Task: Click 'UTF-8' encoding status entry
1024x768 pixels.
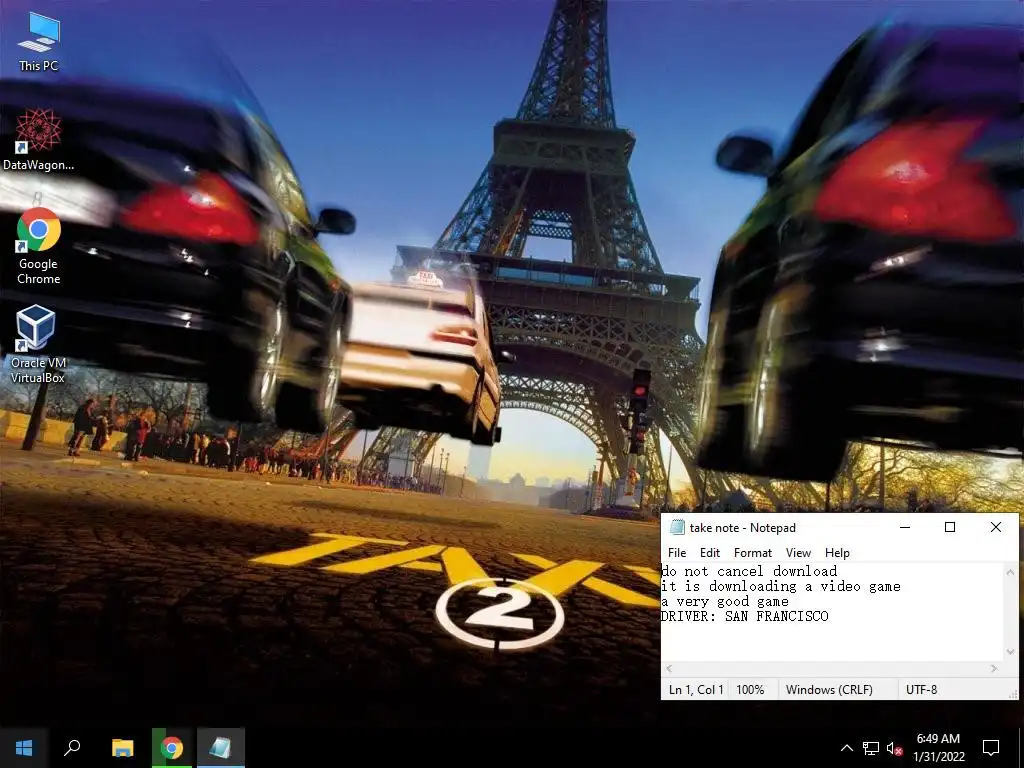Action: click(921, 690)
